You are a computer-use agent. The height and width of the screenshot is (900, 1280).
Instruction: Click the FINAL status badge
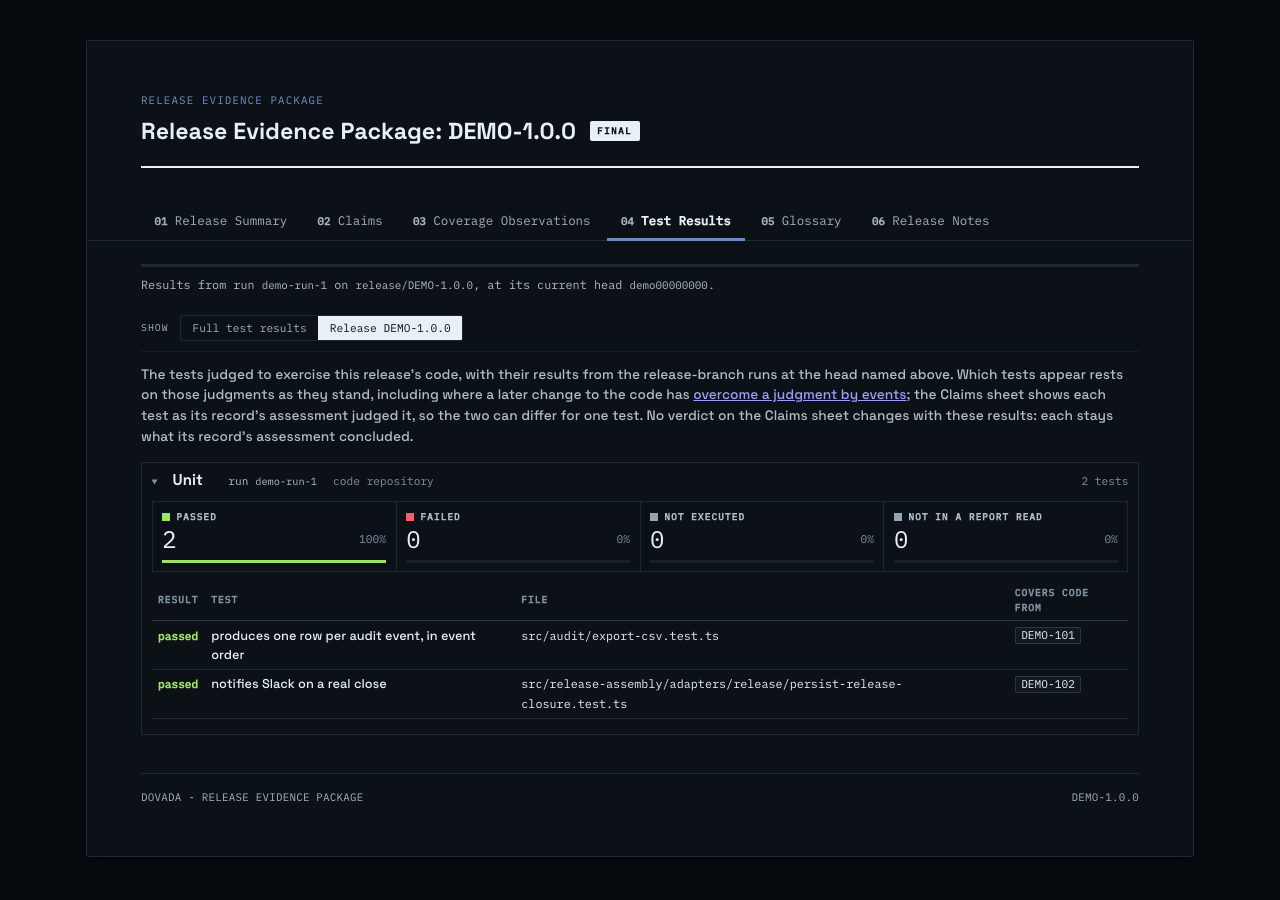click(x=615, y=131)
